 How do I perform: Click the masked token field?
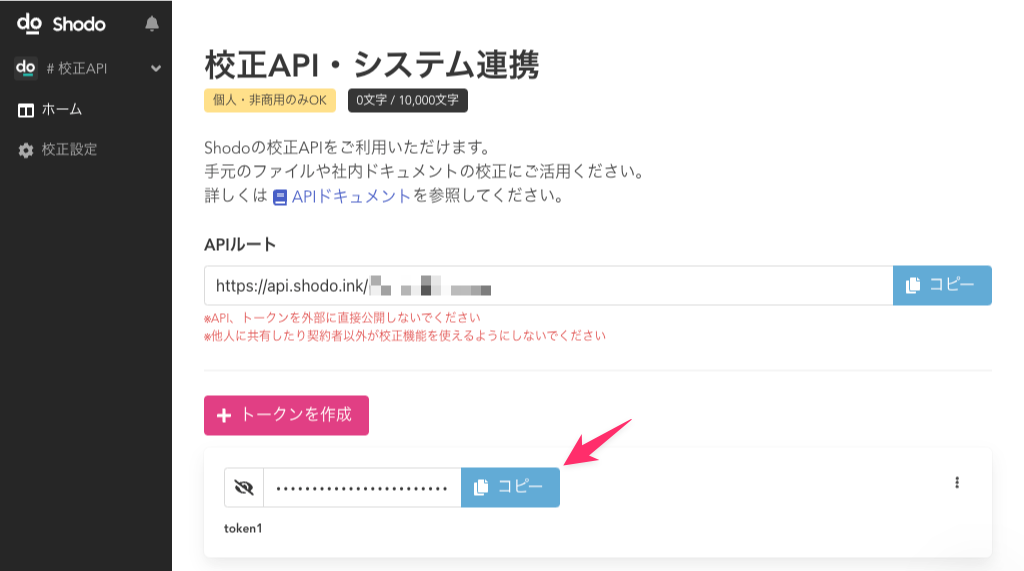pyautogui.click(x=362, y=487)
